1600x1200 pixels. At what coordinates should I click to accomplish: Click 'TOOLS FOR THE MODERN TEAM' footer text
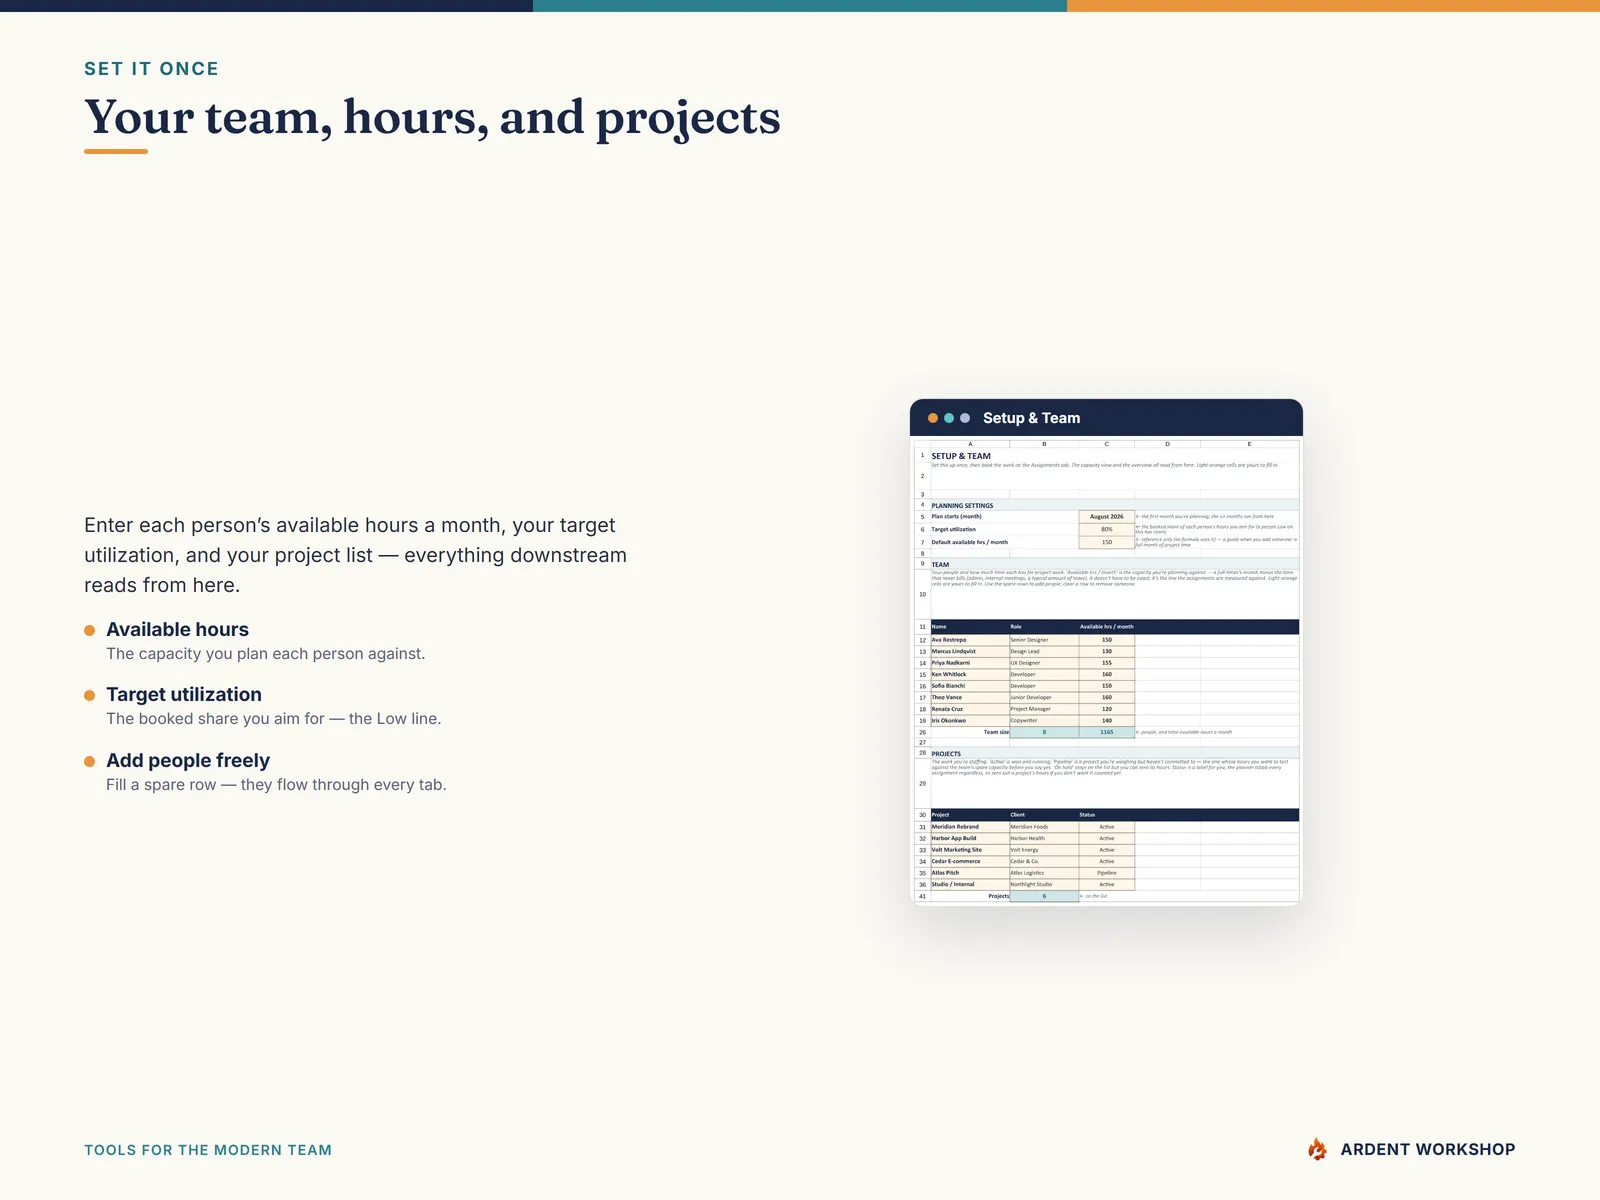208,1150
